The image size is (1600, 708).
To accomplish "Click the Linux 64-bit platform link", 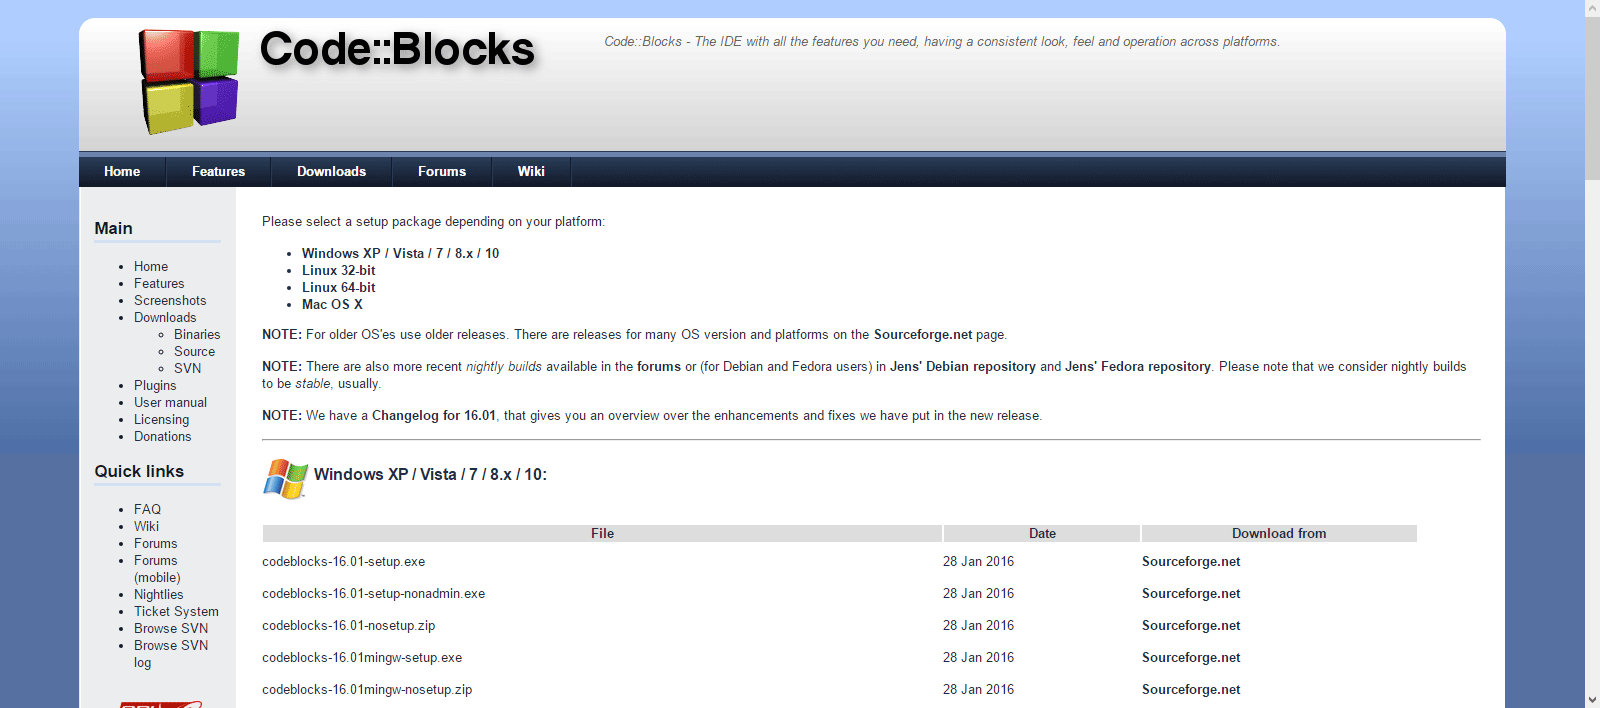I will click(339, 287).
